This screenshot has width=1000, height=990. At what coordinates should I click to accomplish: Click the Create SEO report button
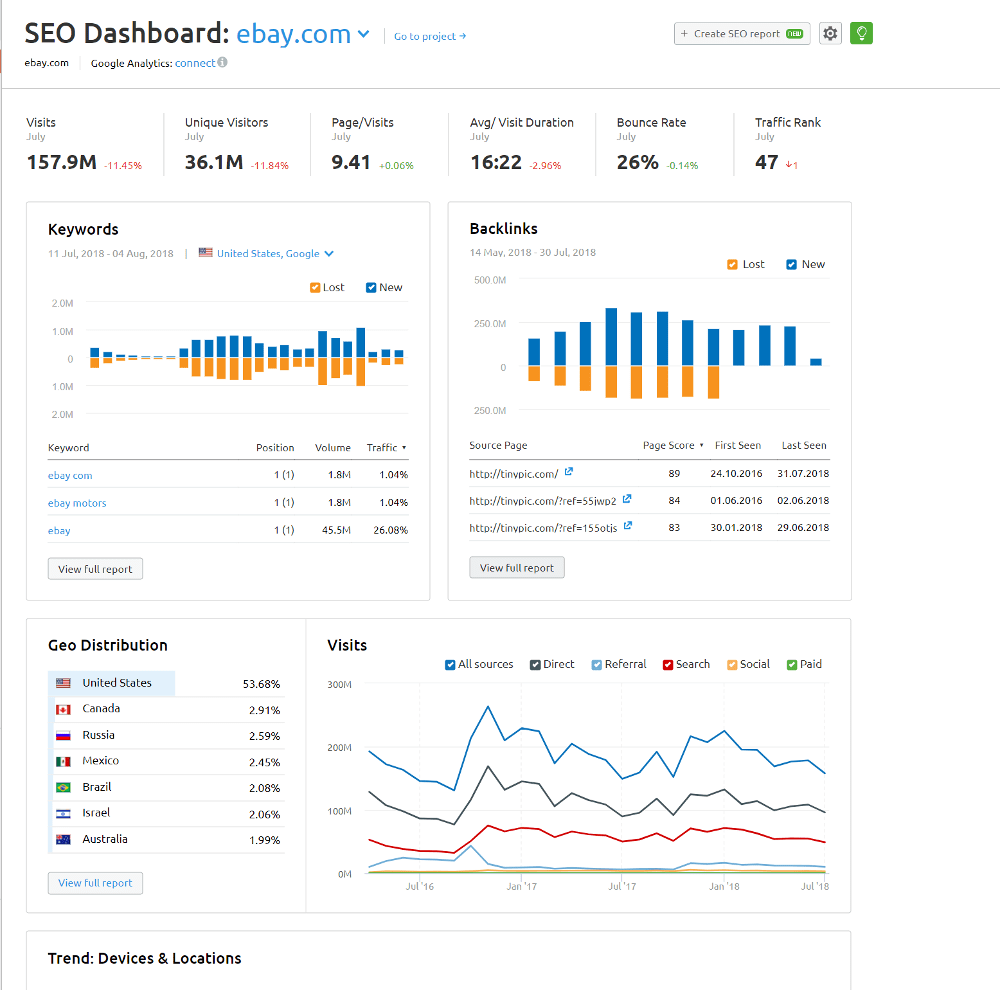point(741,32)
